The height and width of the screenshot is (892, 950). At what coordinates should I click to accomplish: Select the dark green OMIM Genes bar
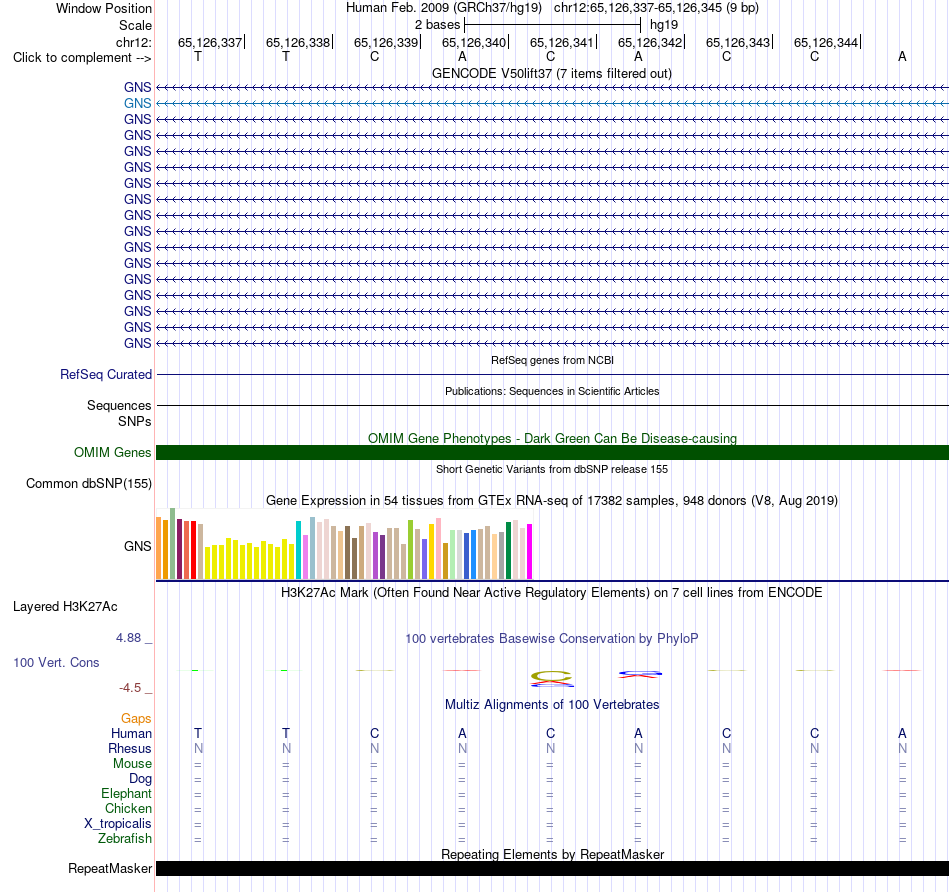pos(552,453)
